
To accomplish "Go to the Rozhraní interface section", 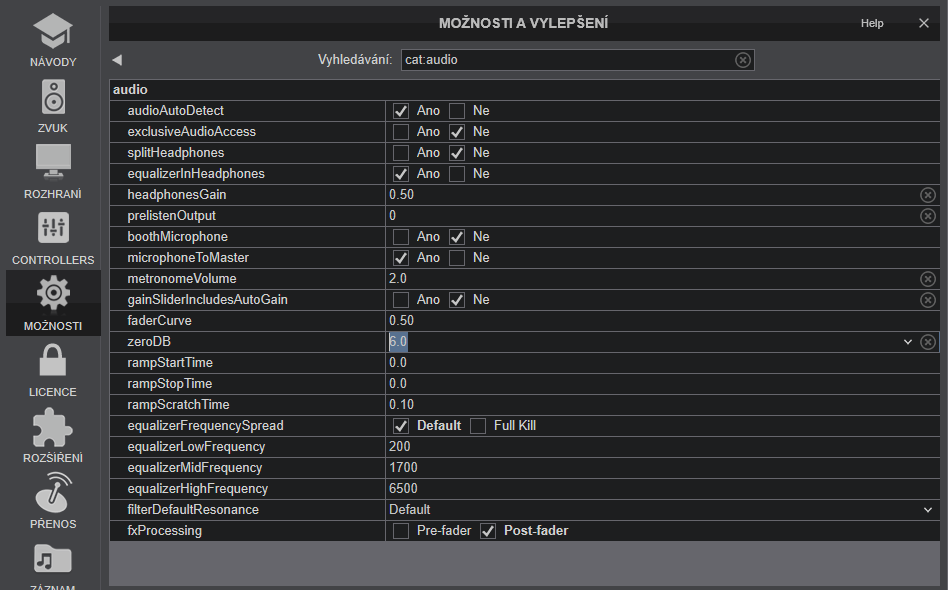I will 53,172.
